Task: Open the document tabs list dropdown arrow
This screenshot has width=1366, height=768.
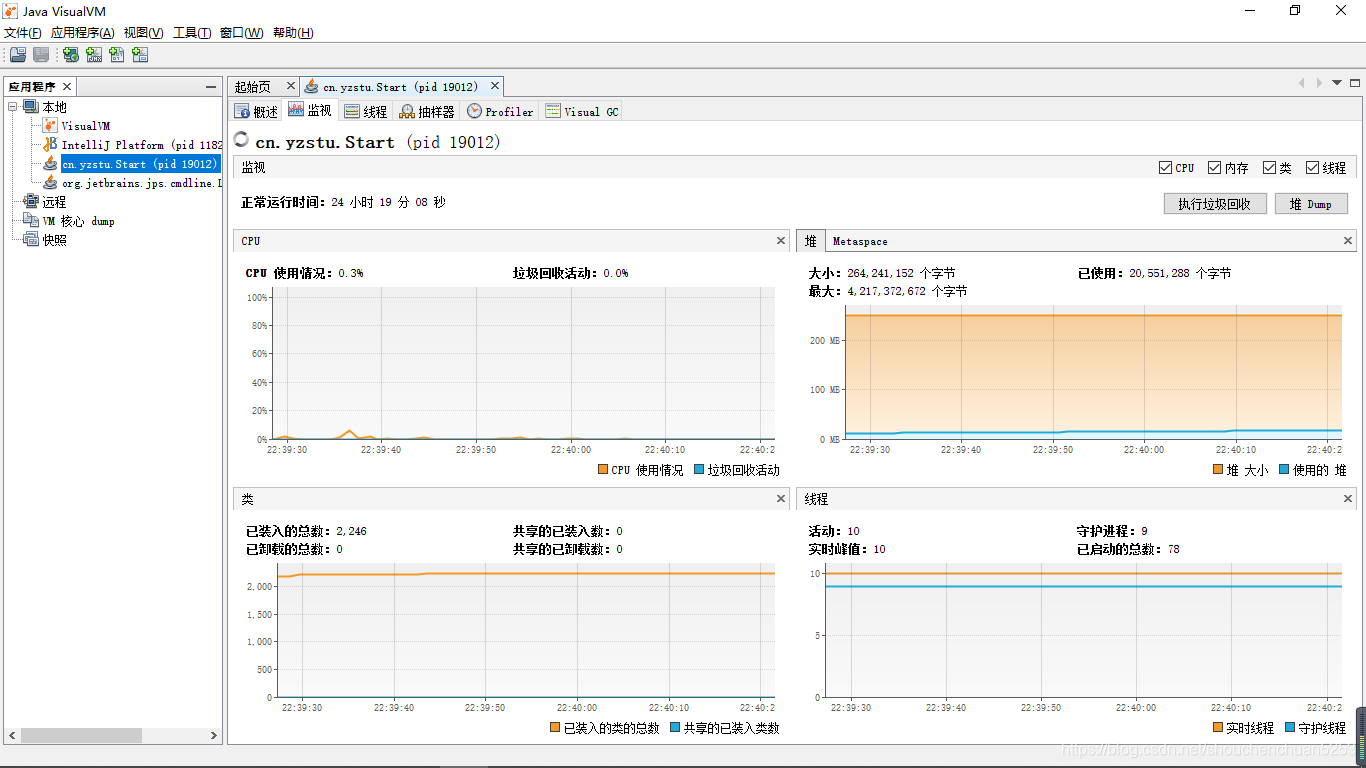Action: pyautogui.click(x=1337, y=83)
